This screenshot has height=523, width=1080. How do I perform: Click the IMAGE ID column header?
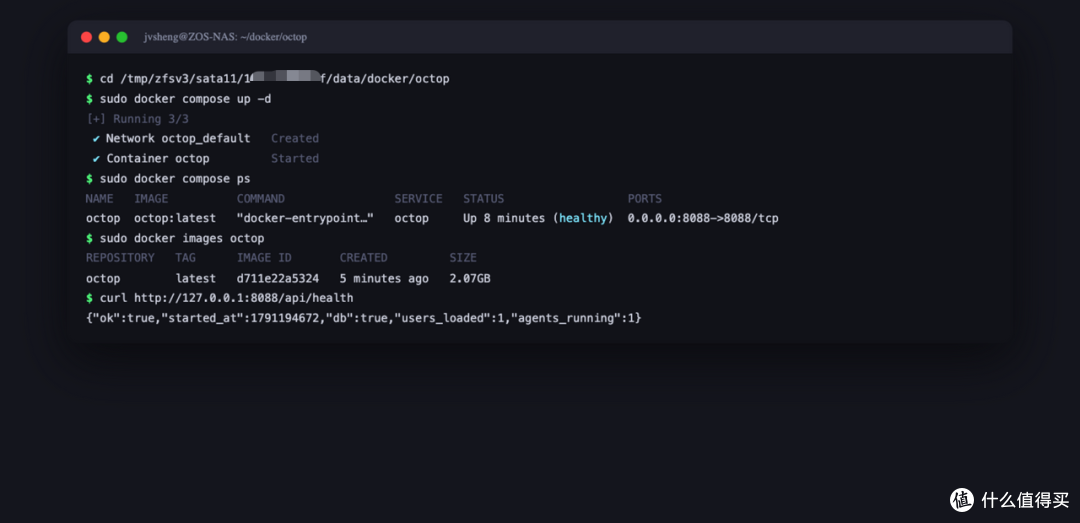(264, 258)
